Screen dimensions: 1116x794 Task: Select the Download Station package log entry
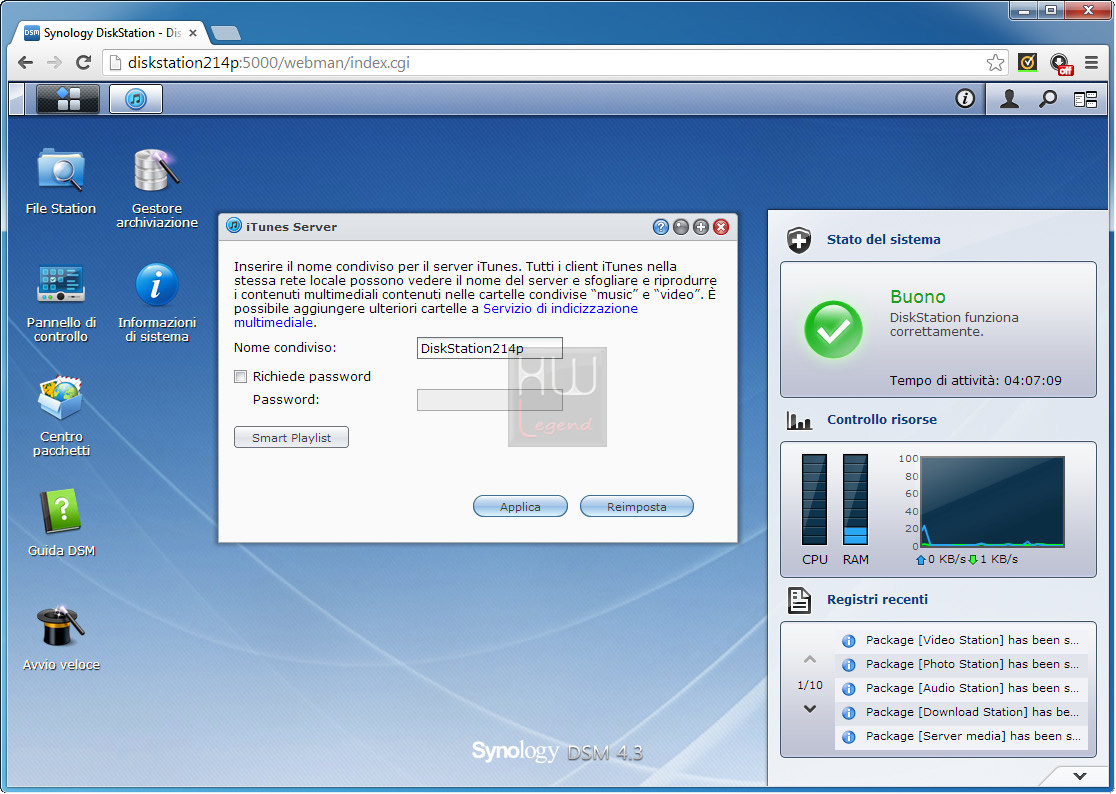coord(962,712)
